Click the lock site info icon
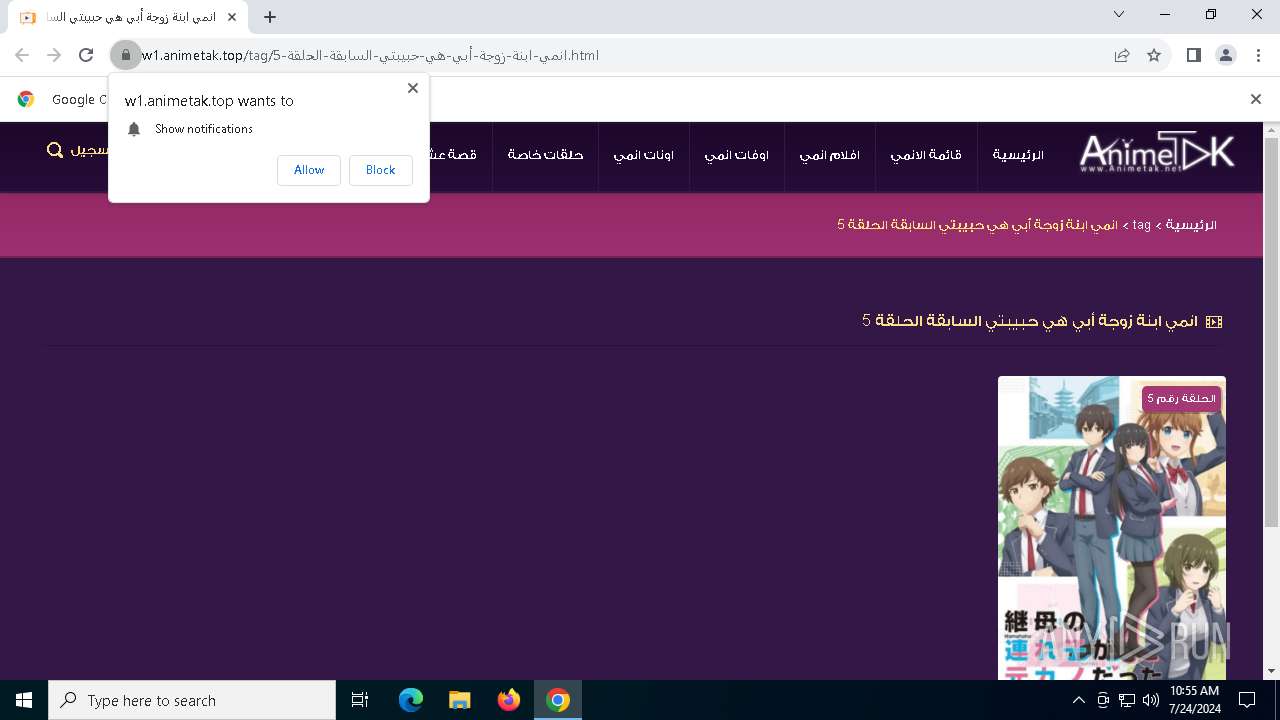The height and width of the screenshot is (720, 1280). point(125,55)
